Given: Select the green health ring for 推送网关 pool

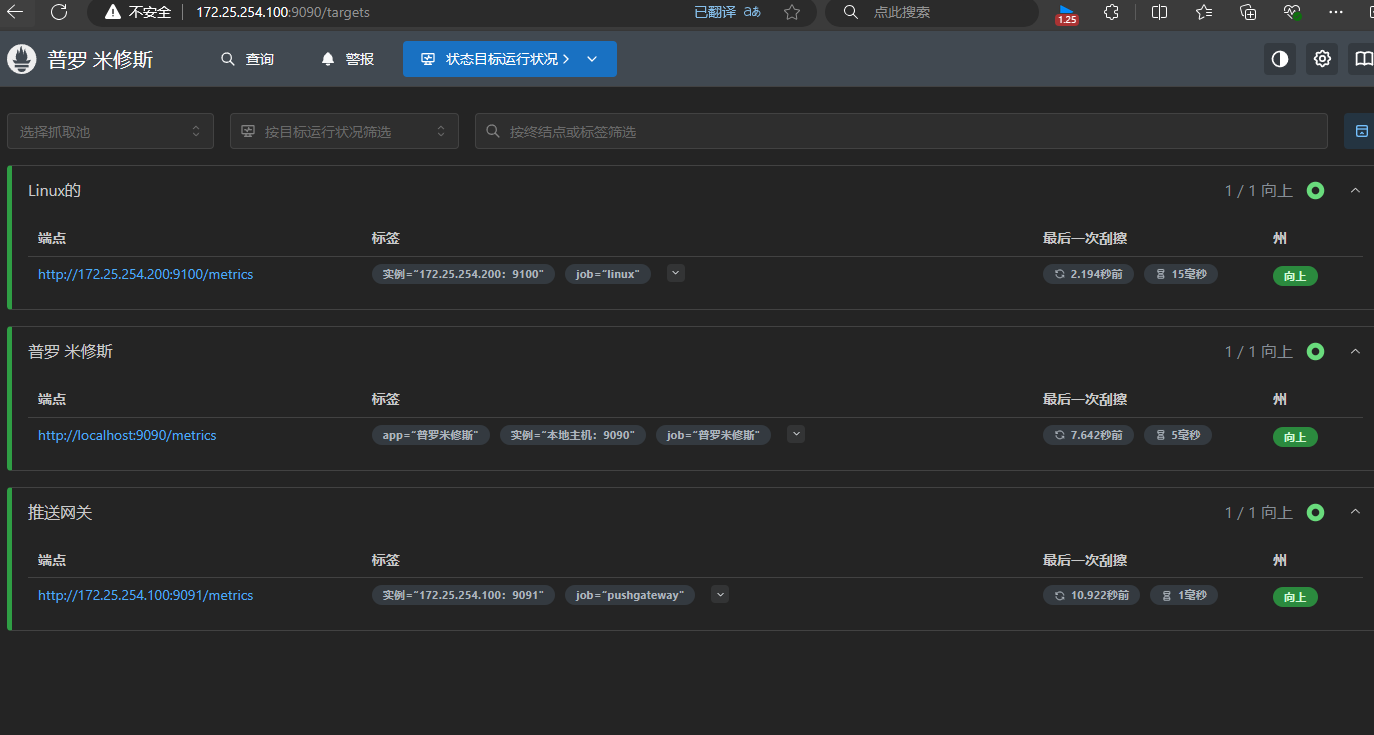Looking at the screenshot, I should [1315, 512].
